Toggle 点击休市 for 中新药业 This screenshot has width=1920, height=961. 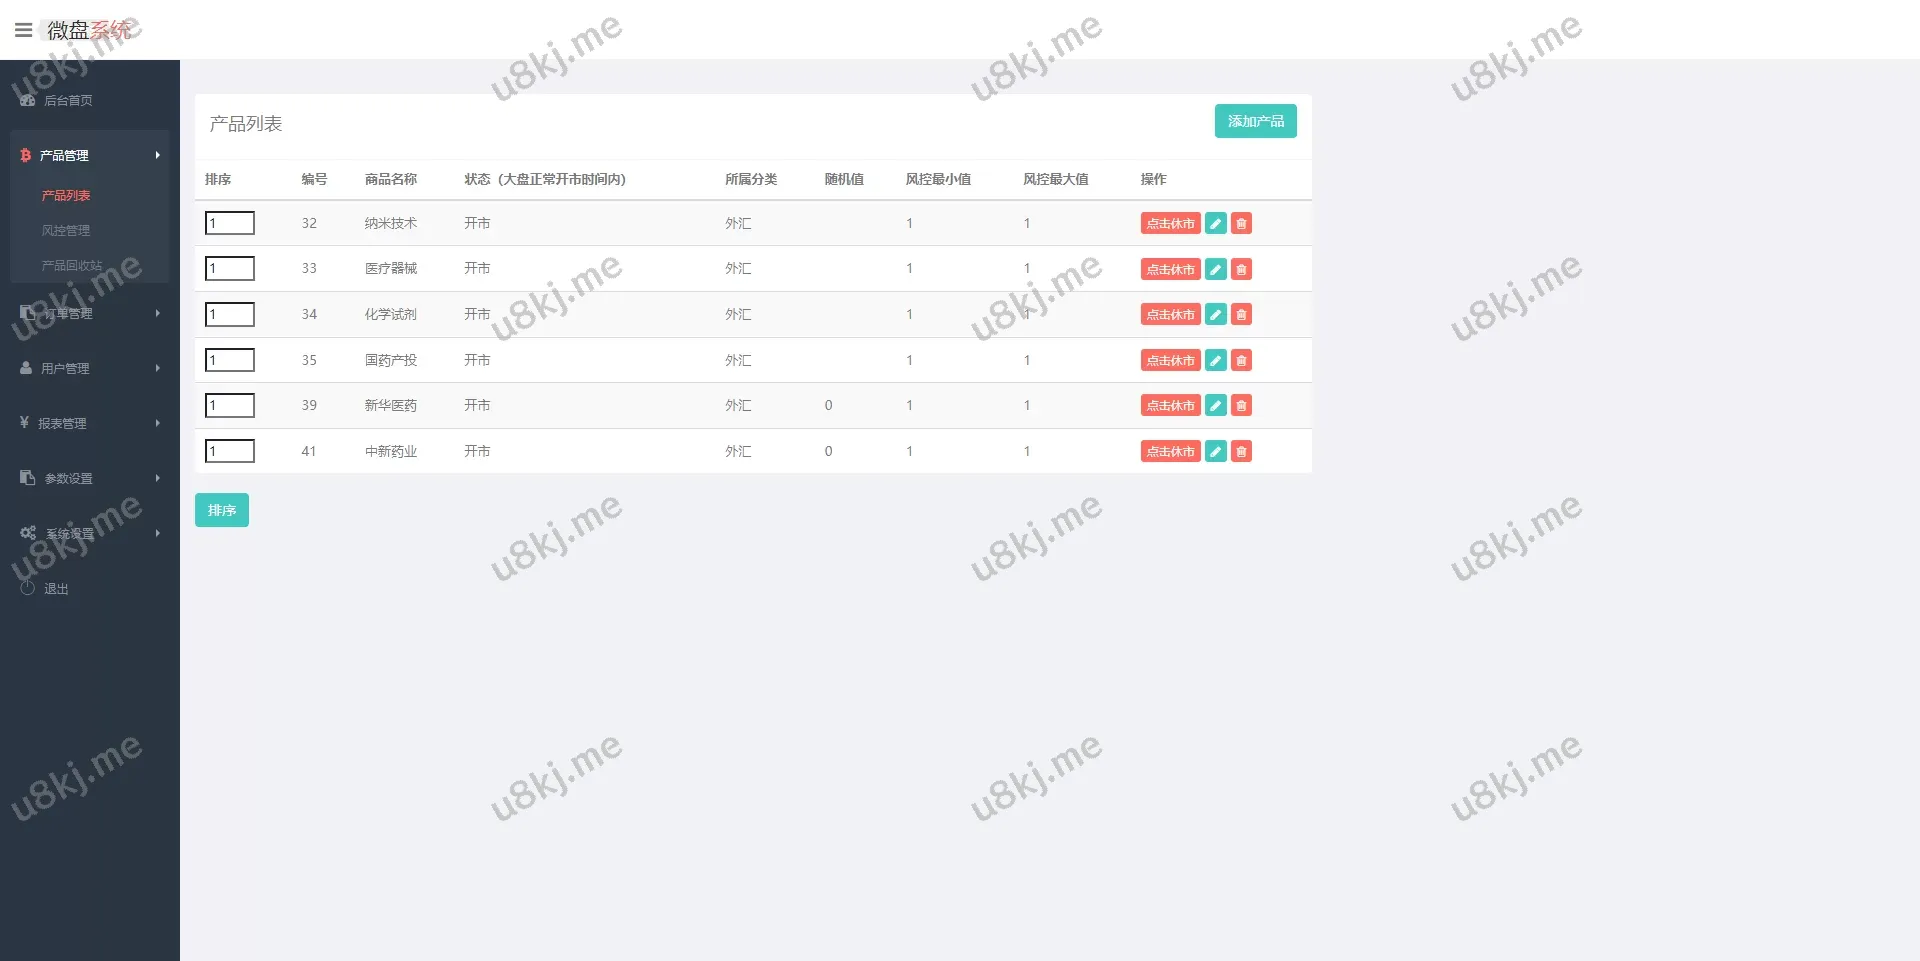1170,451
